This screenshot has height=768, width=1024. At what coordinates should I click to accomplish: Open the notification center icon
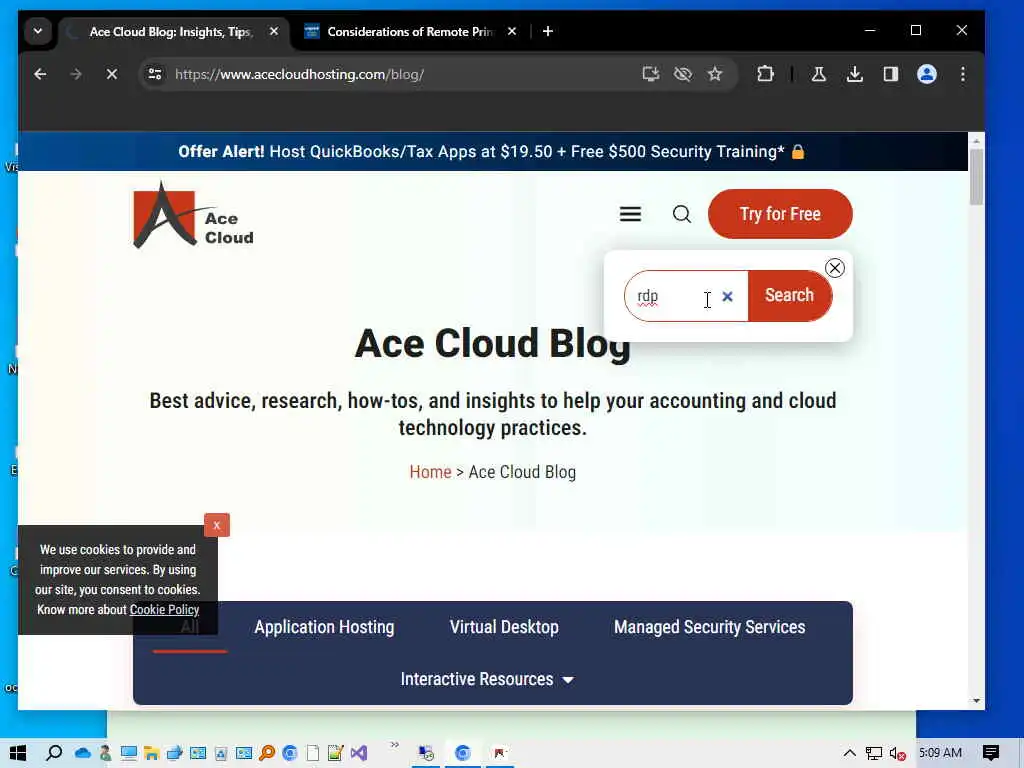pos(991,753)
